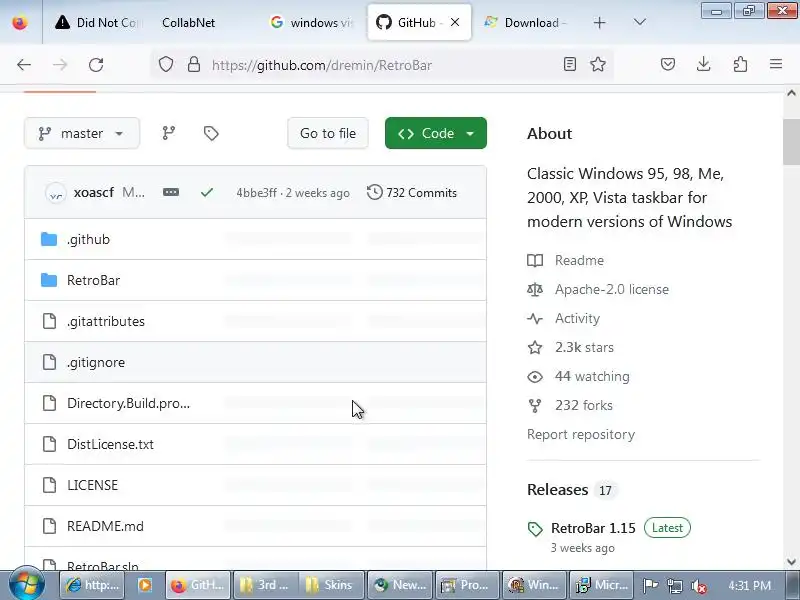Open the Releases 17 heading link

coord(572,490)
